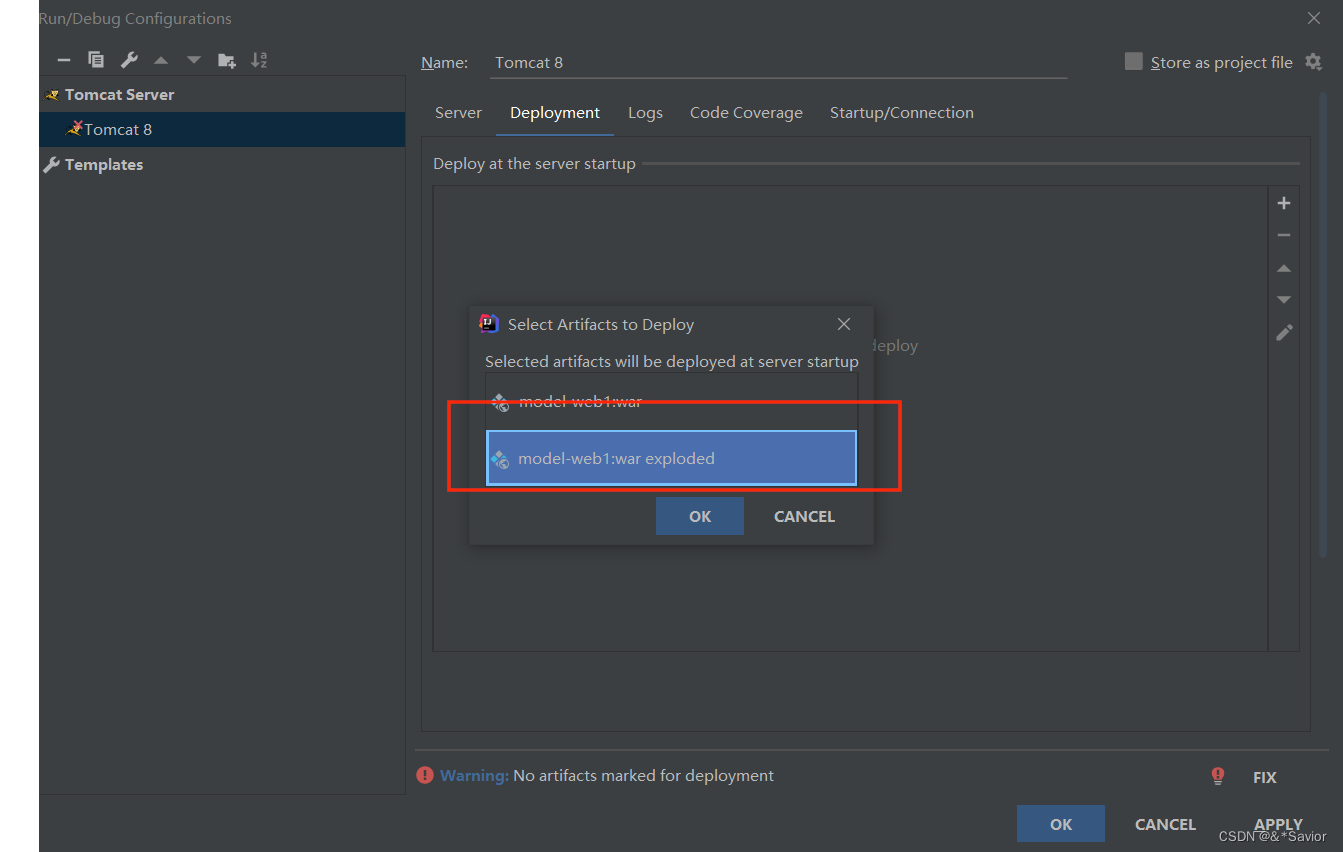Move configuration up with the arrow icon

pos(161,61)
